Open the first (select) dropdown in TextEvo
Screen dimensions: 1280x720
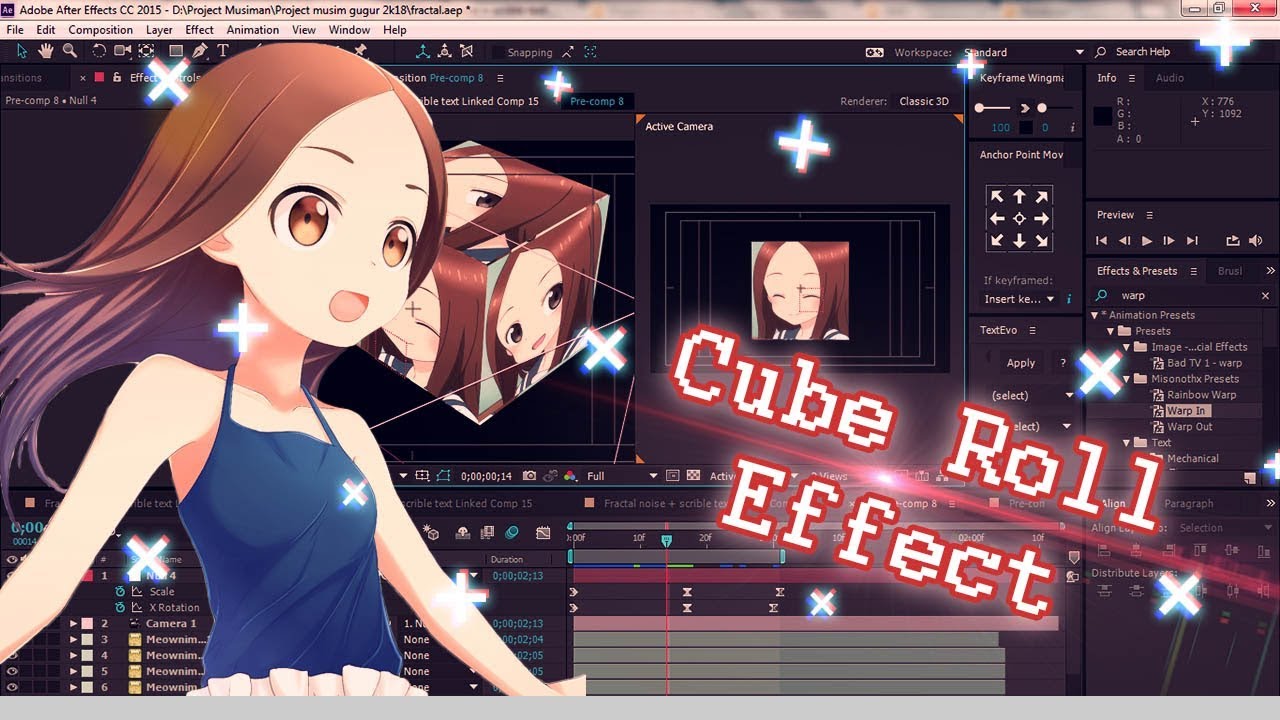[x=1032, y=395]
